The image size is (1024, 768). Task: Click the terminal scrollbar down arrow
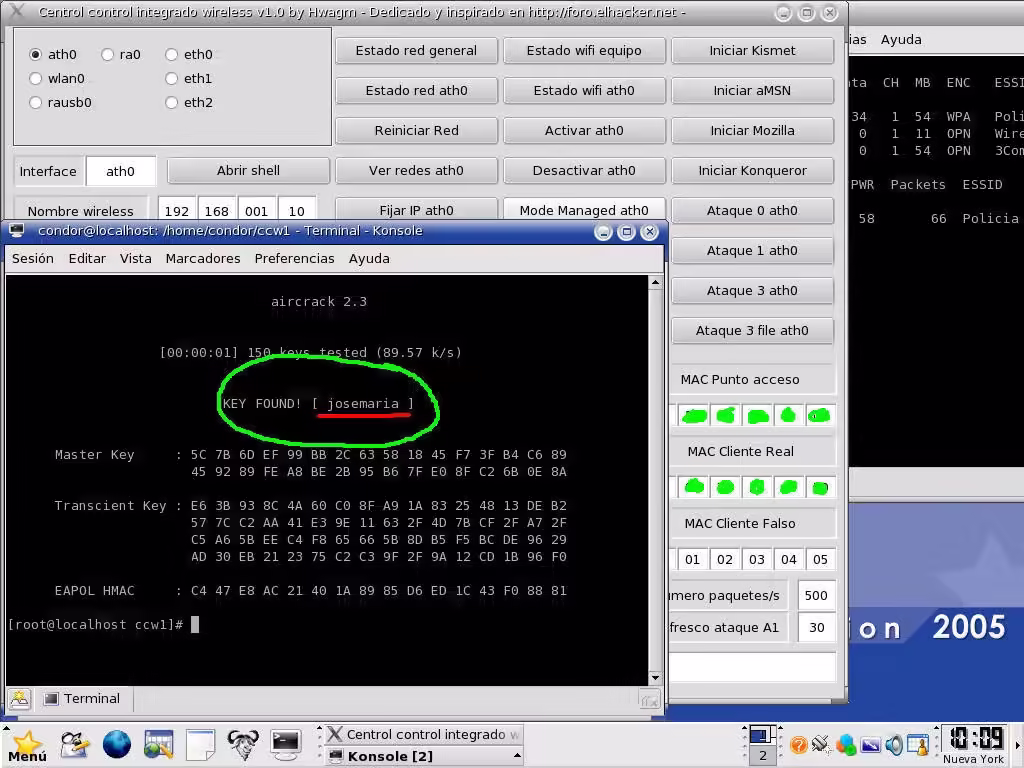point(655,677)
